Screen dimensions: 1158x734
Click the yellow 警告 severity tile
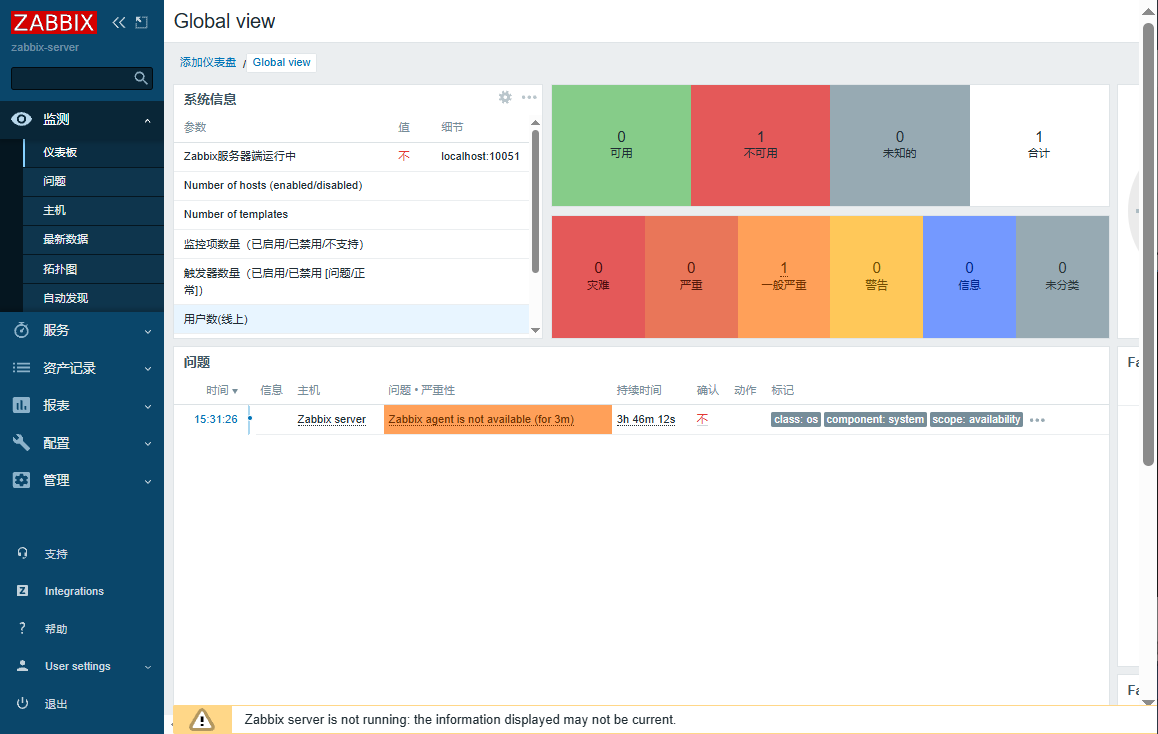[x=877, y=276]
